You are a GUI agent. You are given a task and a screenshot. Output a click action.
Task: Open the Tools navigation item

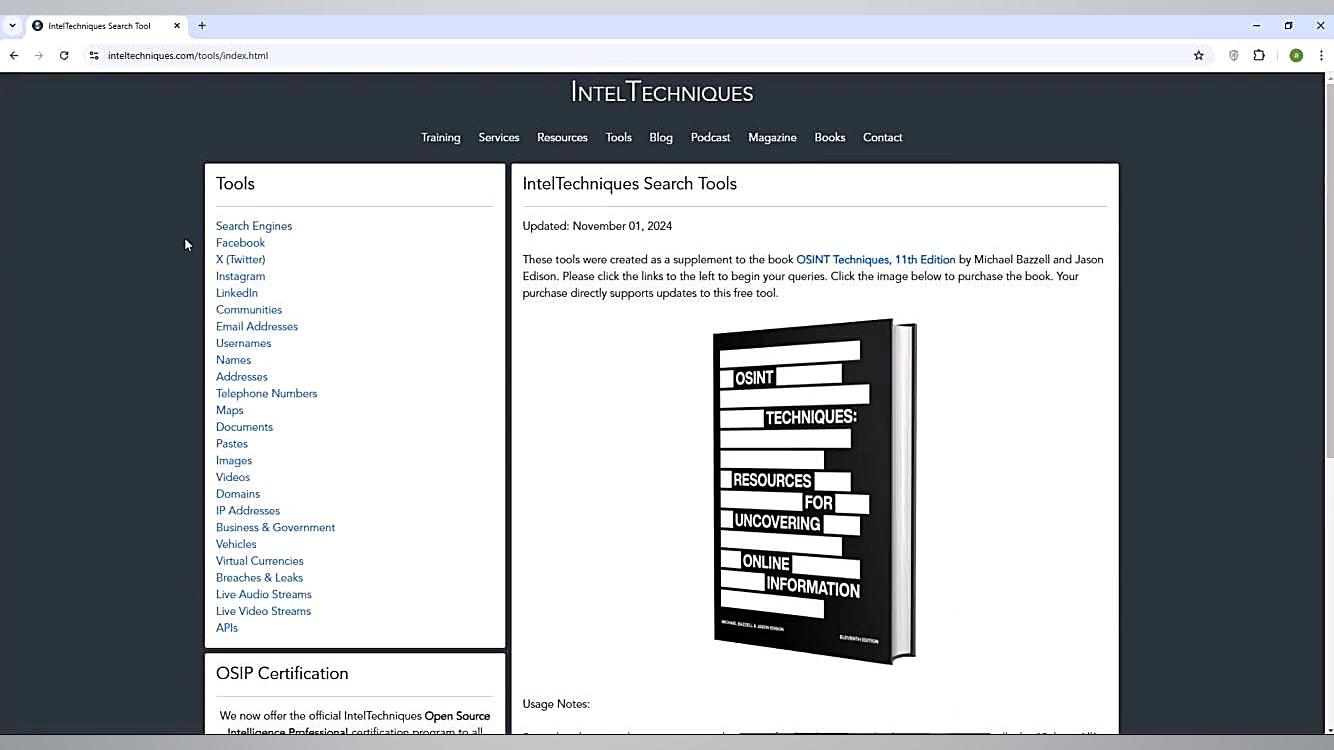coord(618,137)
